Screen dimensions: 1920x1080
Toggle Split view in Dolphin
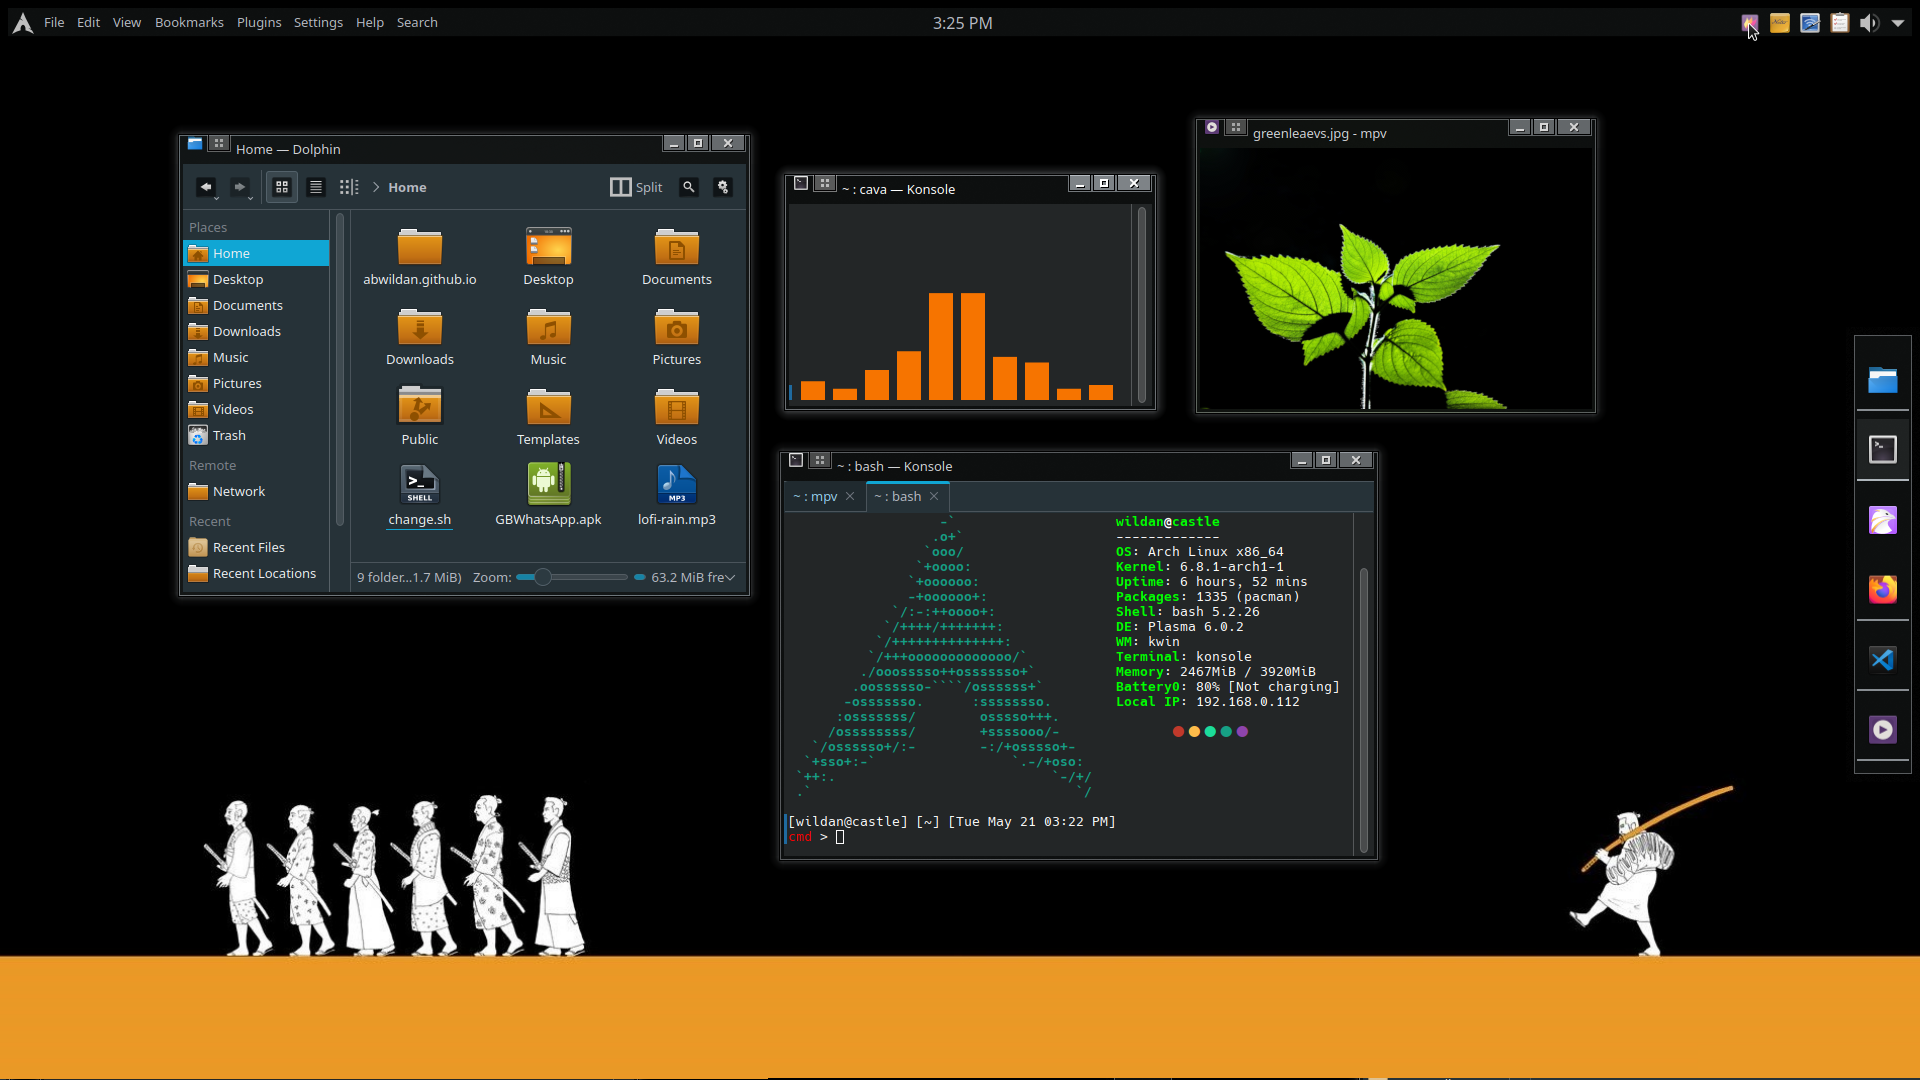click(636, 187)
